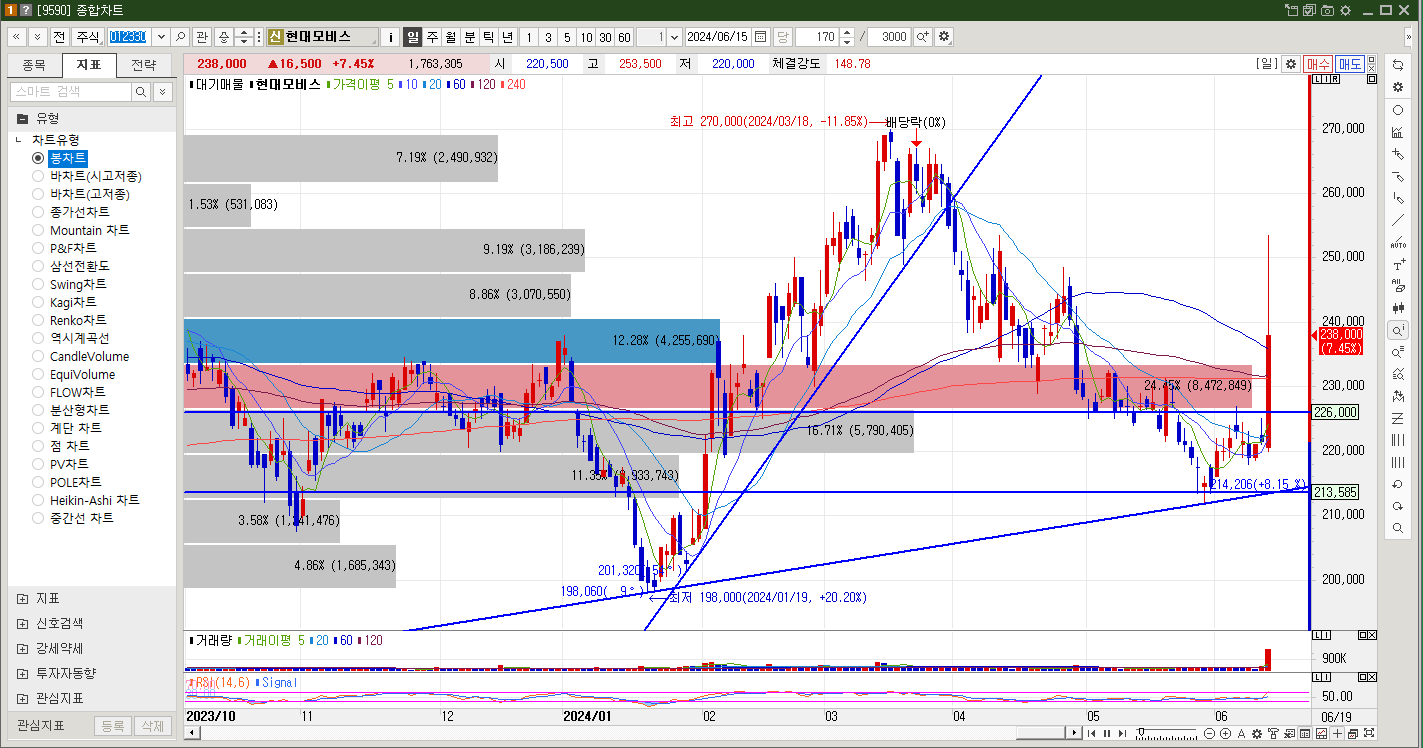Click the highlighted magnifier tool in right toolbar
Image resolution: width=1423 pixels, height=748 pixels.
[1398, 330]
